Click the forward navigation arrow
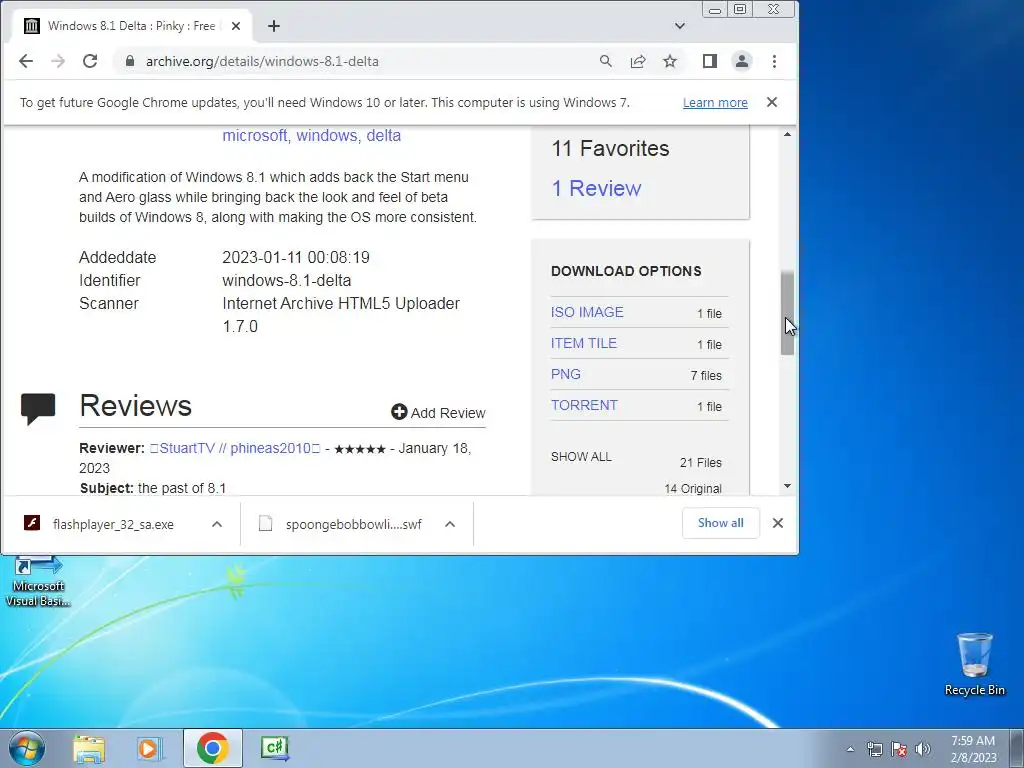 pos(58,61)
